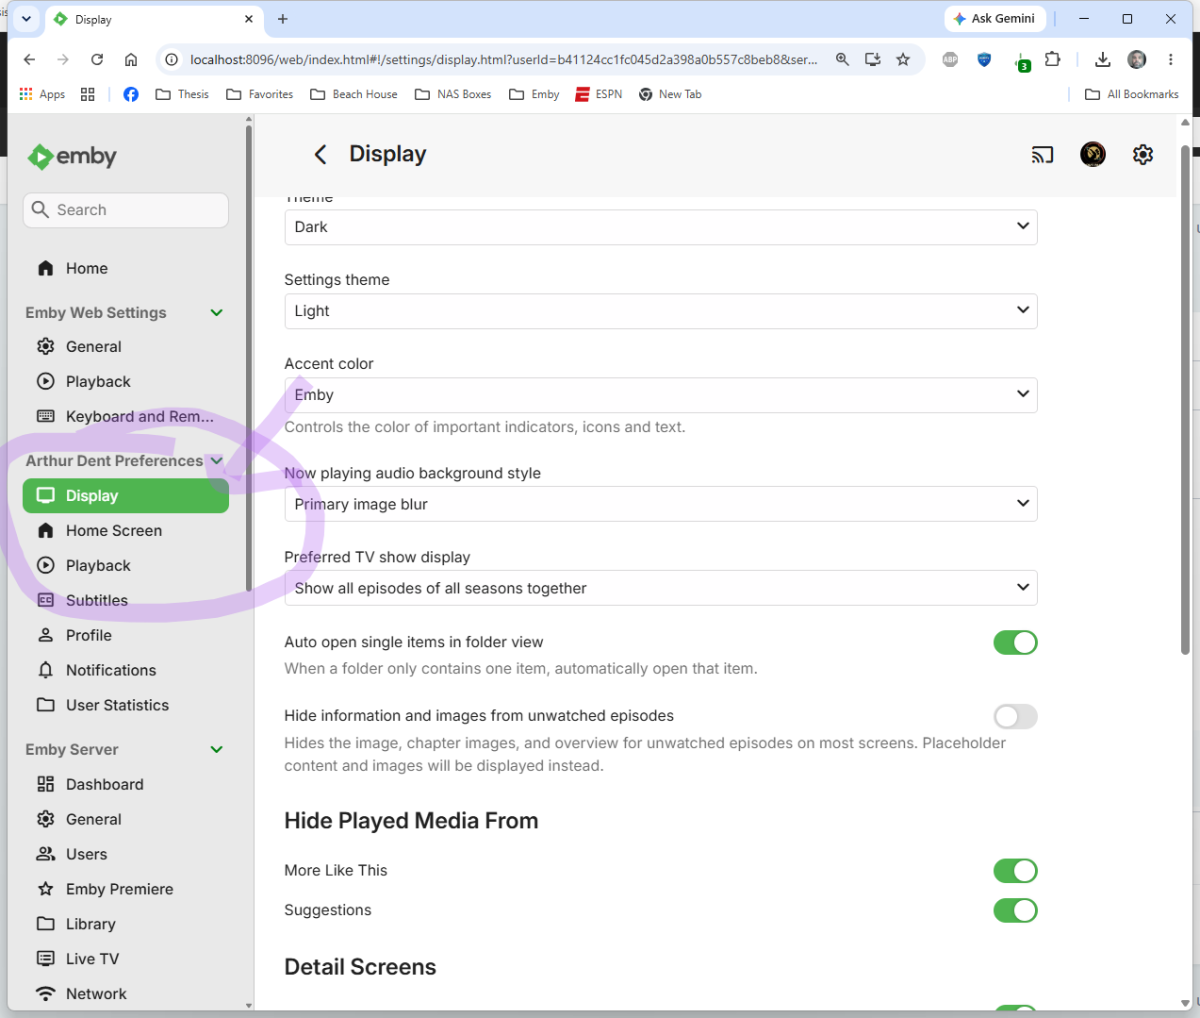This screenshot has height=1018, width=1200.
Task: Click the sidebar scrollbar down arrow
Action: pos(249,1004)
